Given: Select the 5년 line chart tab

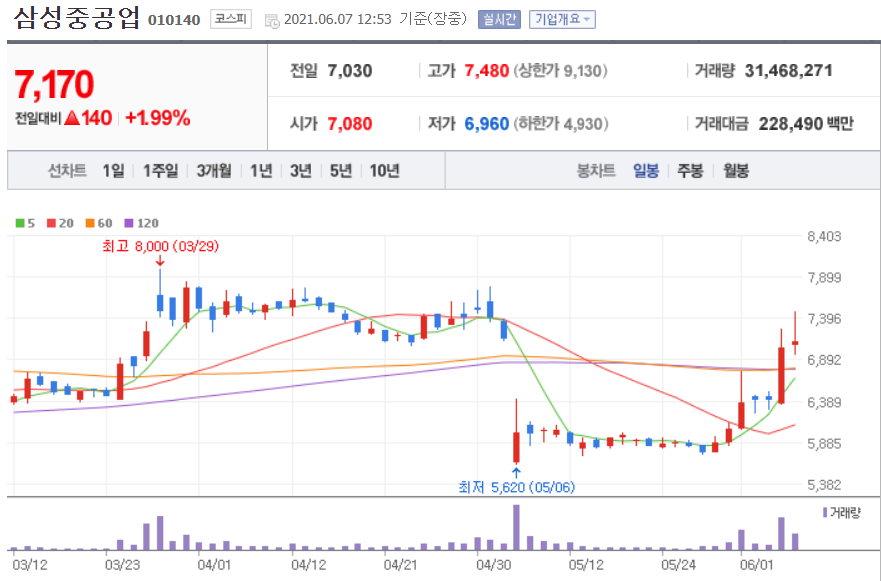Looking at the screenshot, I should (x=340, y=170).
